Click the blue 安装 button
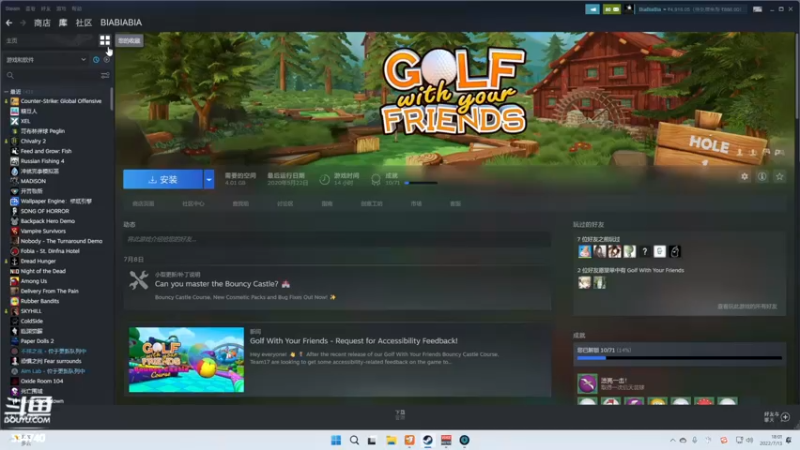 click(x=163, y=180)
